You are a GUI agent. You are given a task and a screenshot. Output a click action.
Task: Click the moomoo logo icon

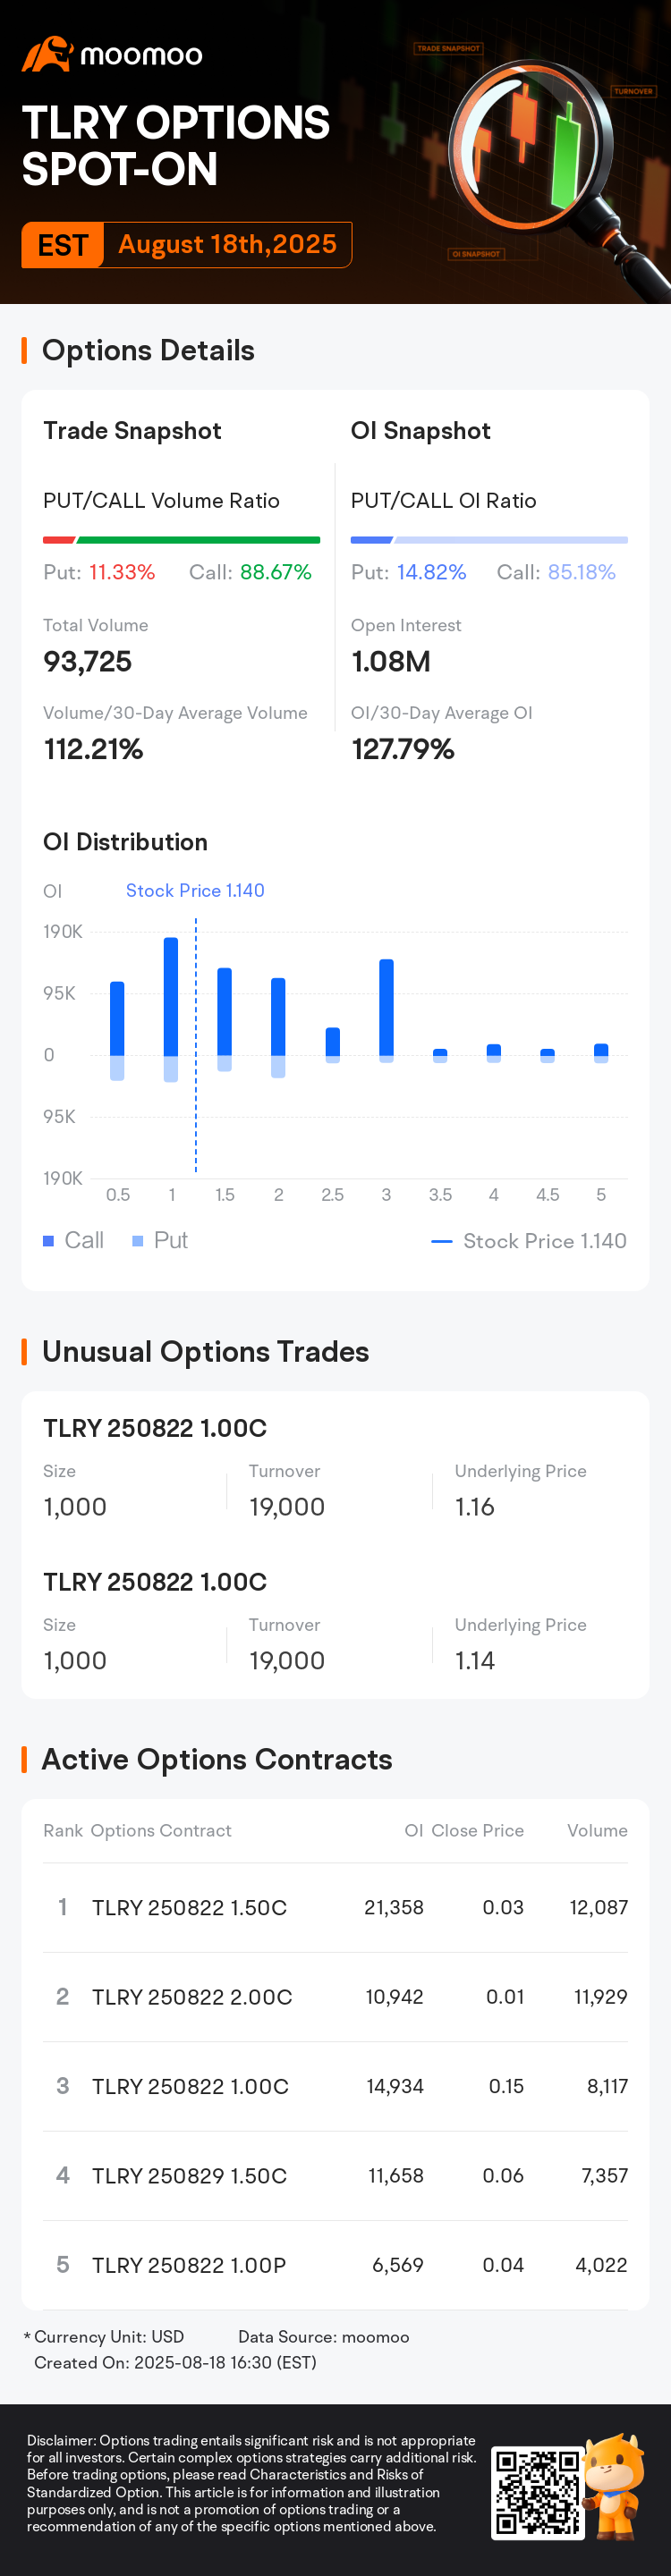(x=47, y=54)
